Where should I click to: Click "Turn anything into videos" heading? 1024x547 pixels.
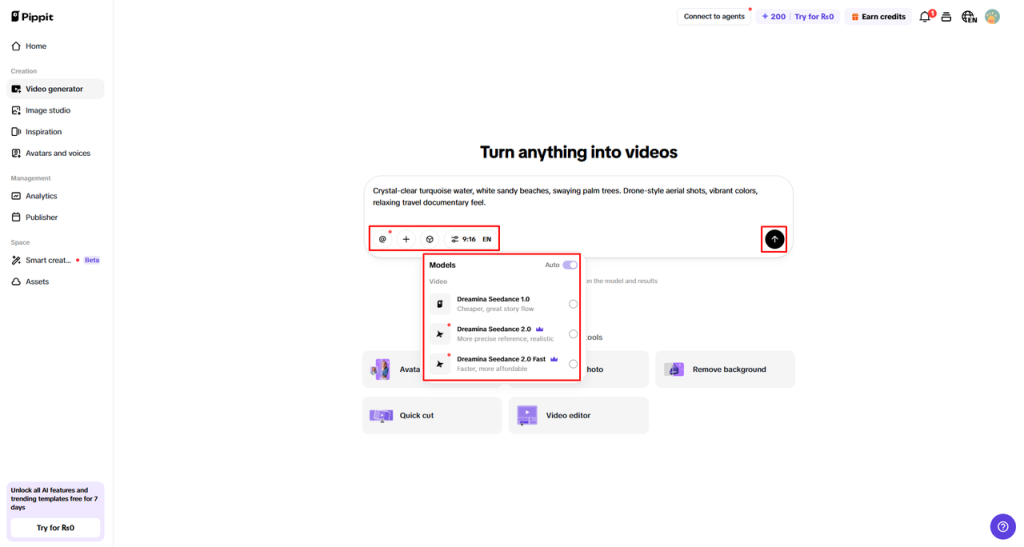(579, 152)
